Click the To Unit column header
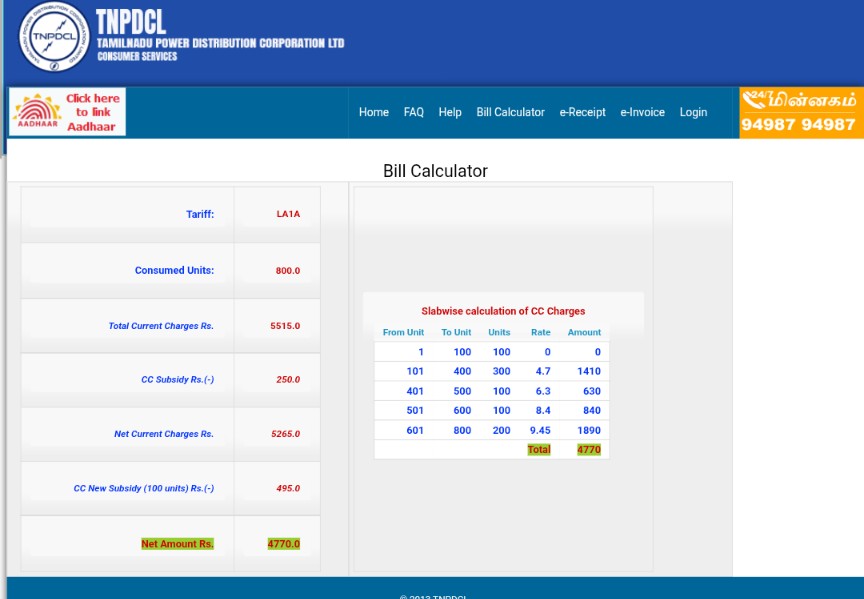Viewport: 864px width, 599px height. pyautogui.click(x=456, y=332)
